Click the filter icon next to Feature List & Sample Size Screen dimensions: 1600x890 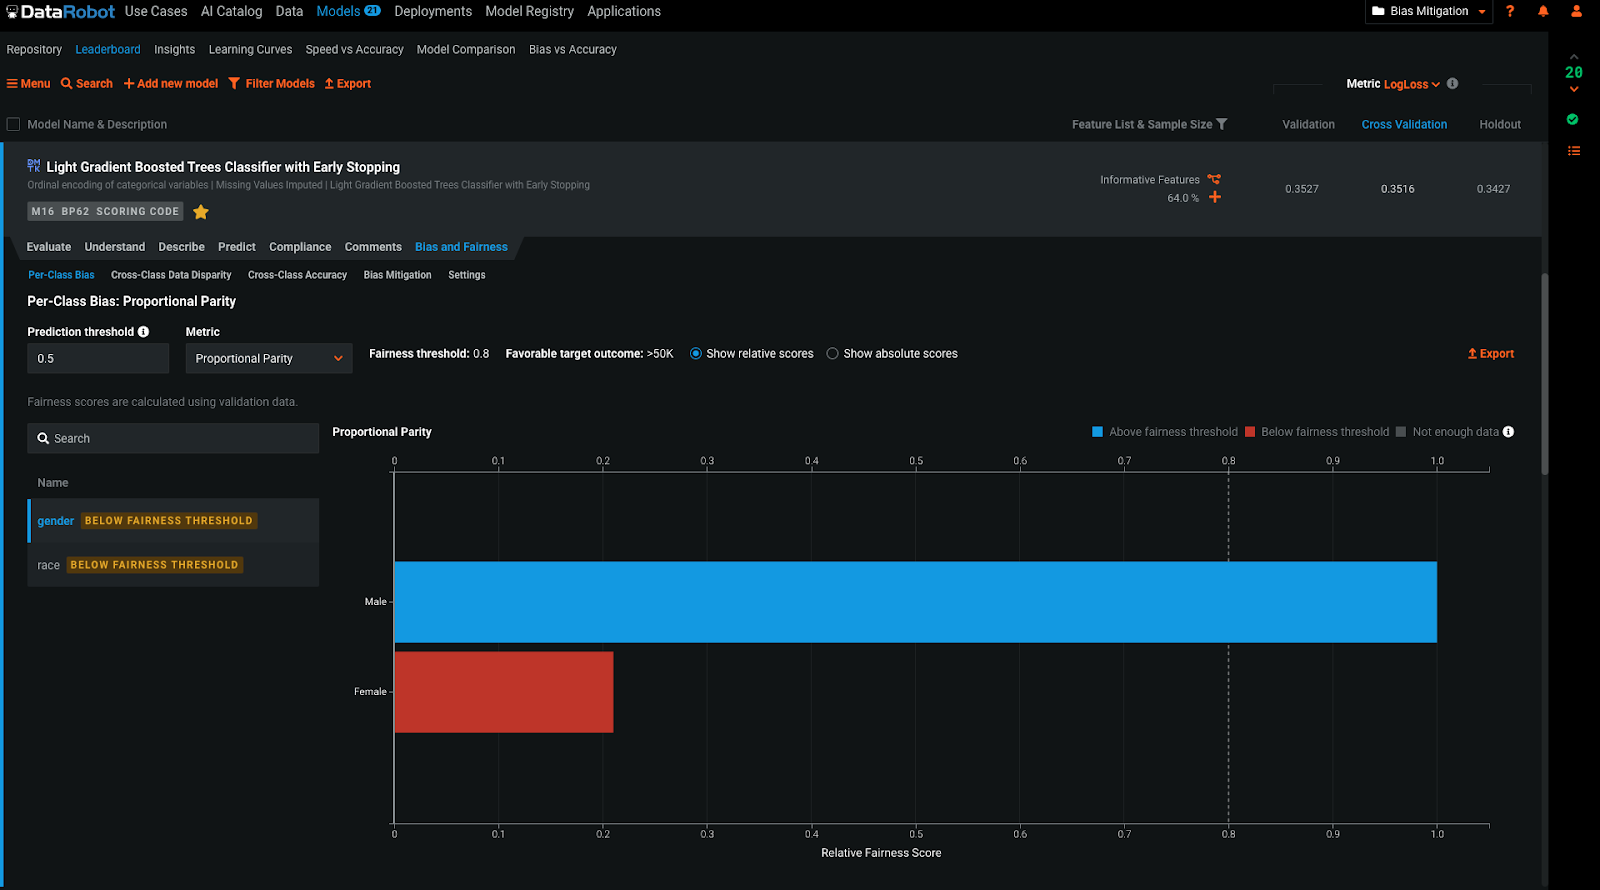click(x=1222, y=124)
